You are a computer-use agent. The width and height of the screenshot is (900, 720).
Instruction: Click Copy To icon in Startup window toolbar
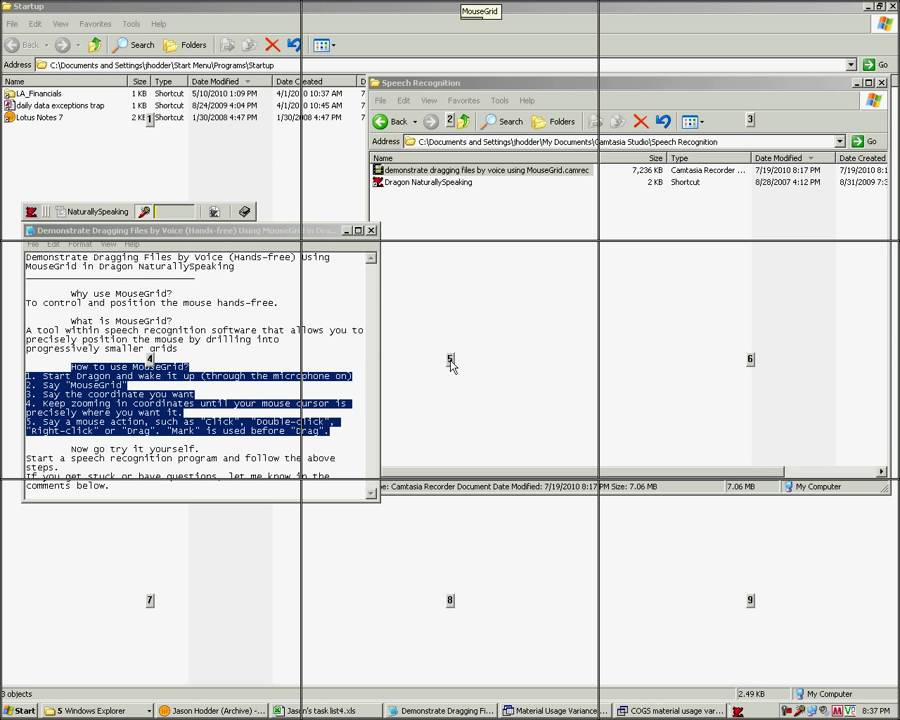pos(249,45)
